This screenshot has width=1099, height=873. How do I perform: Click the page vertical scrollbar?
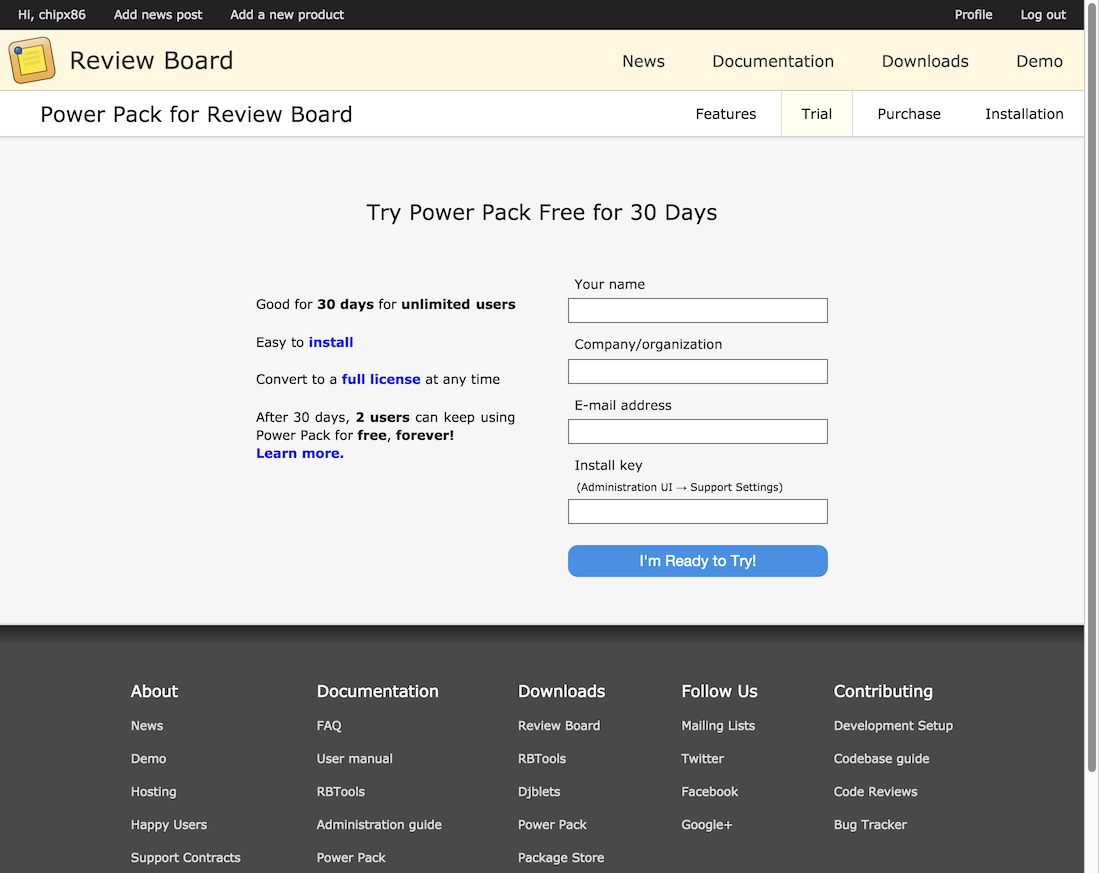pos(1091,400)
